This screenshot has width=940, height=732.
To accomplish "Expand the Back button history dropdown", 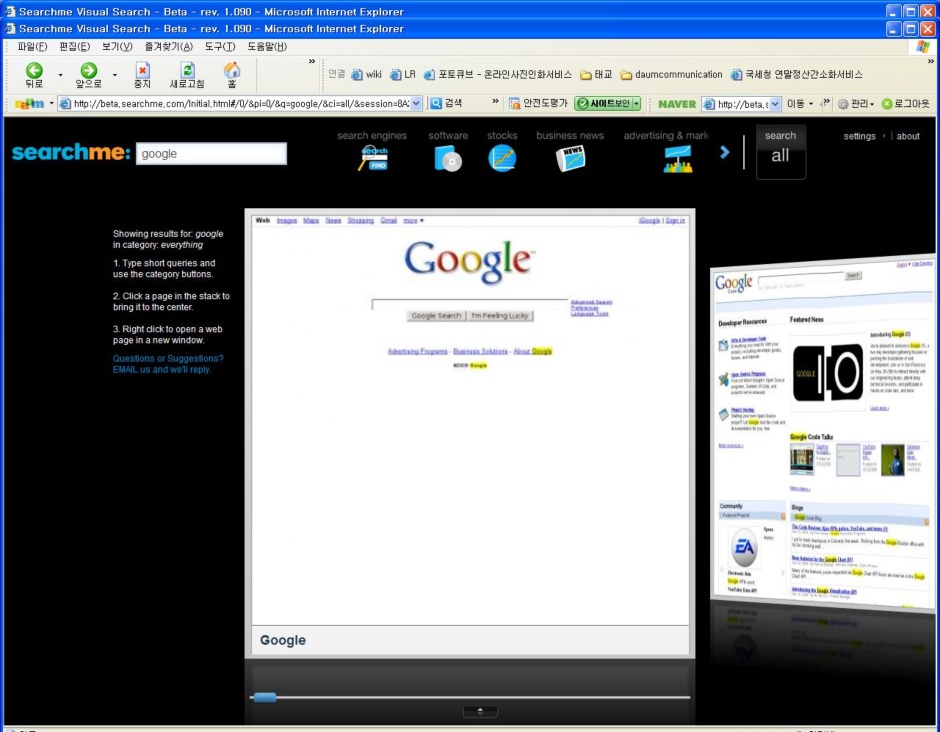I will coord(60,75).
